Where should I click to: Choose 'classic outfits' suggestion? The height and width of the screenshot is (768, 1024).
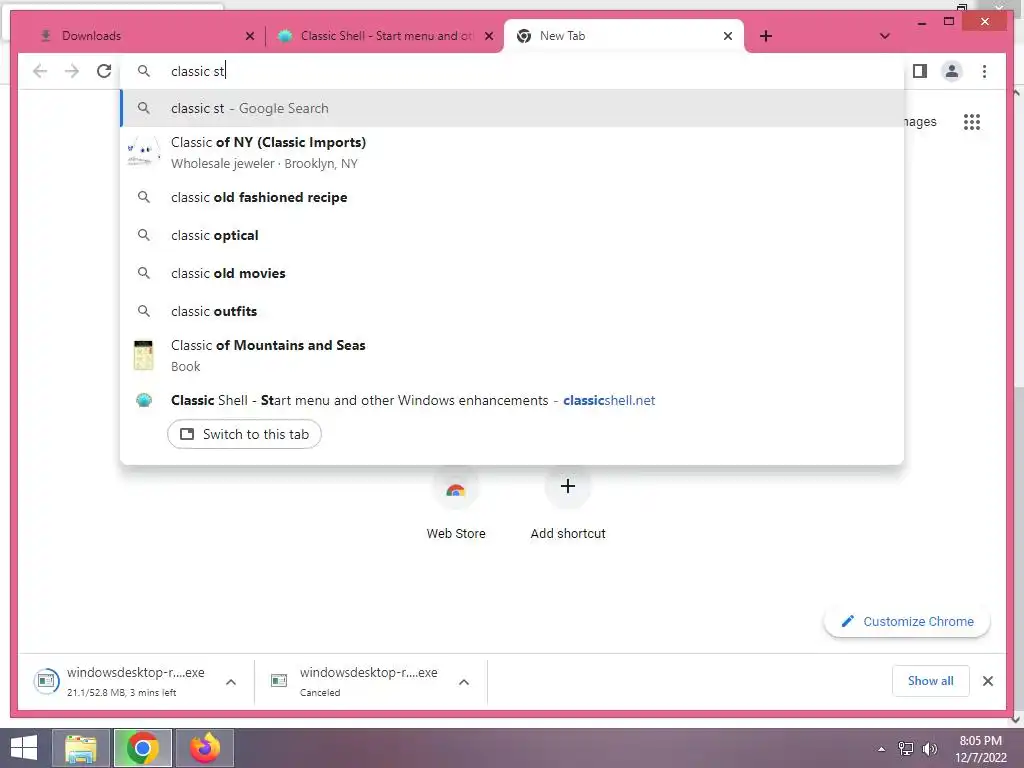click(x=512, y=311)
